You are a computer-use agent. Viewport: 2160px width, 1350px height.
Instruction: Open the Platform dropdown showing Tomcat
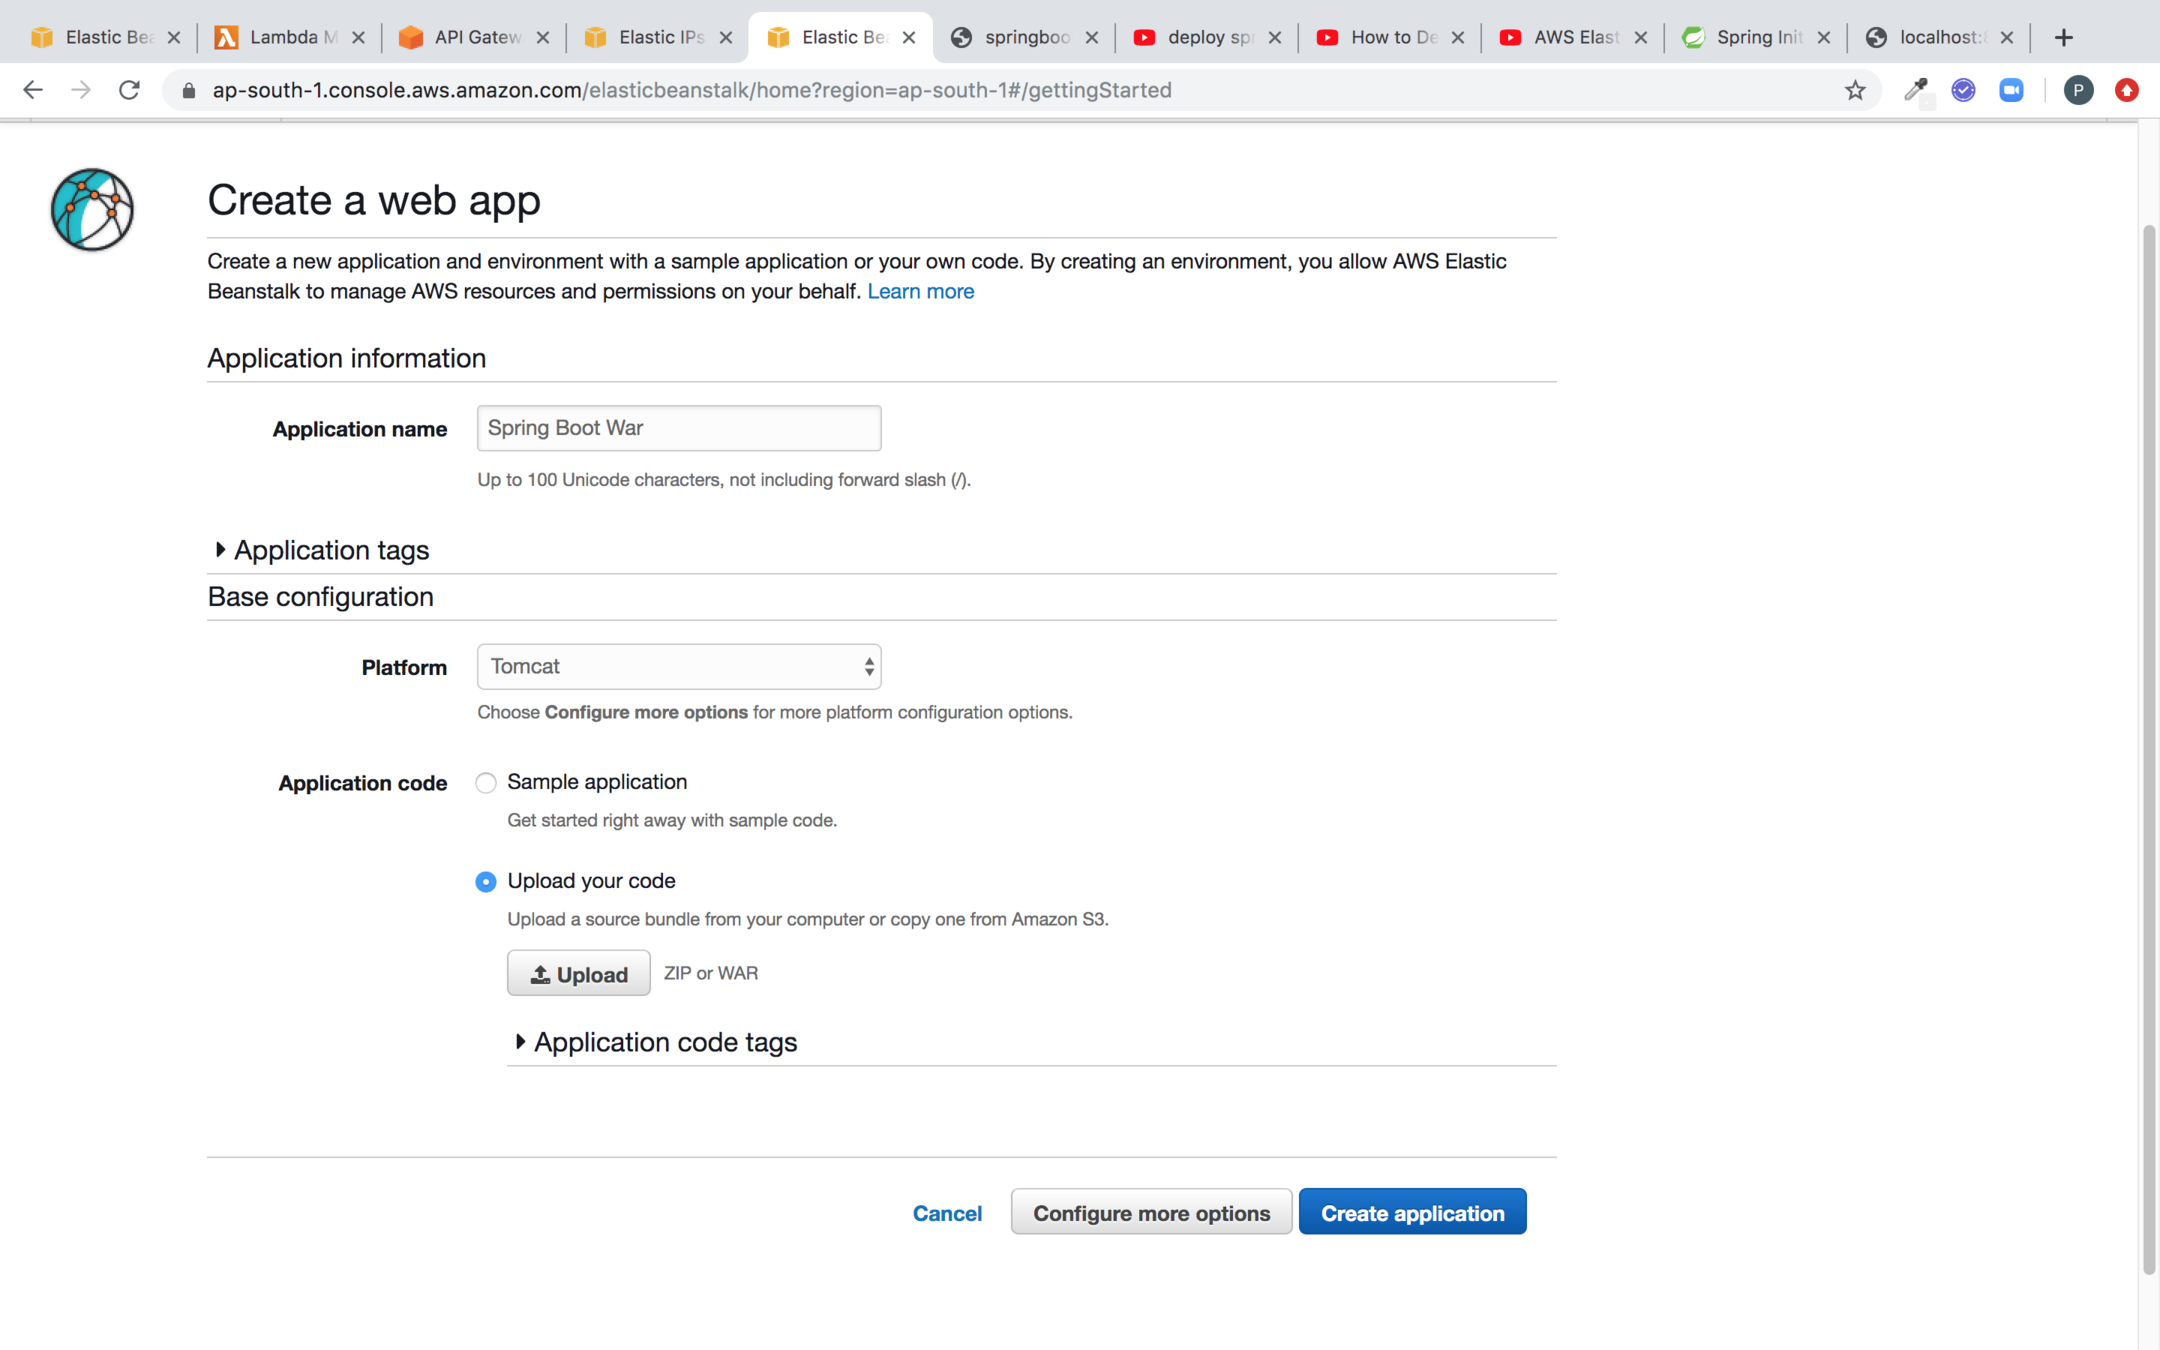[x=679, y=667]
